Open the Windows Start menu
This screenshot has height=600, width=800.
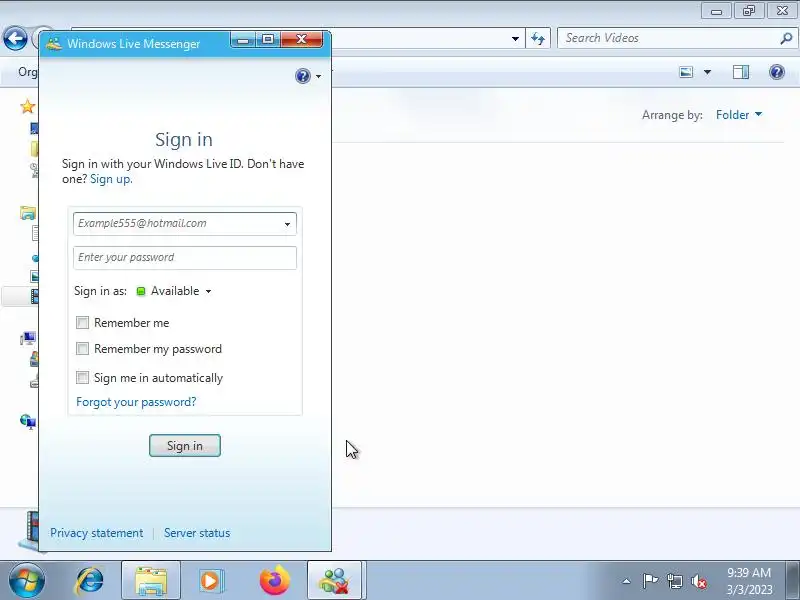pos(26,580)
